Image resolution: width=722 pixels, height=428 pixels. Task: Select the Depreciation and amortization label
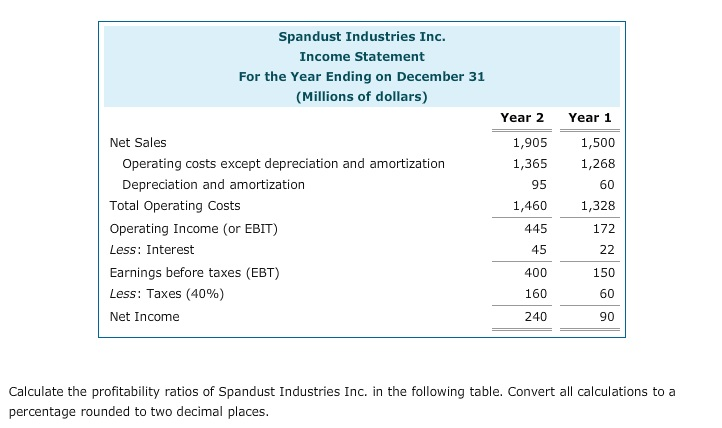pyautogui.click(x=213, y=184)
